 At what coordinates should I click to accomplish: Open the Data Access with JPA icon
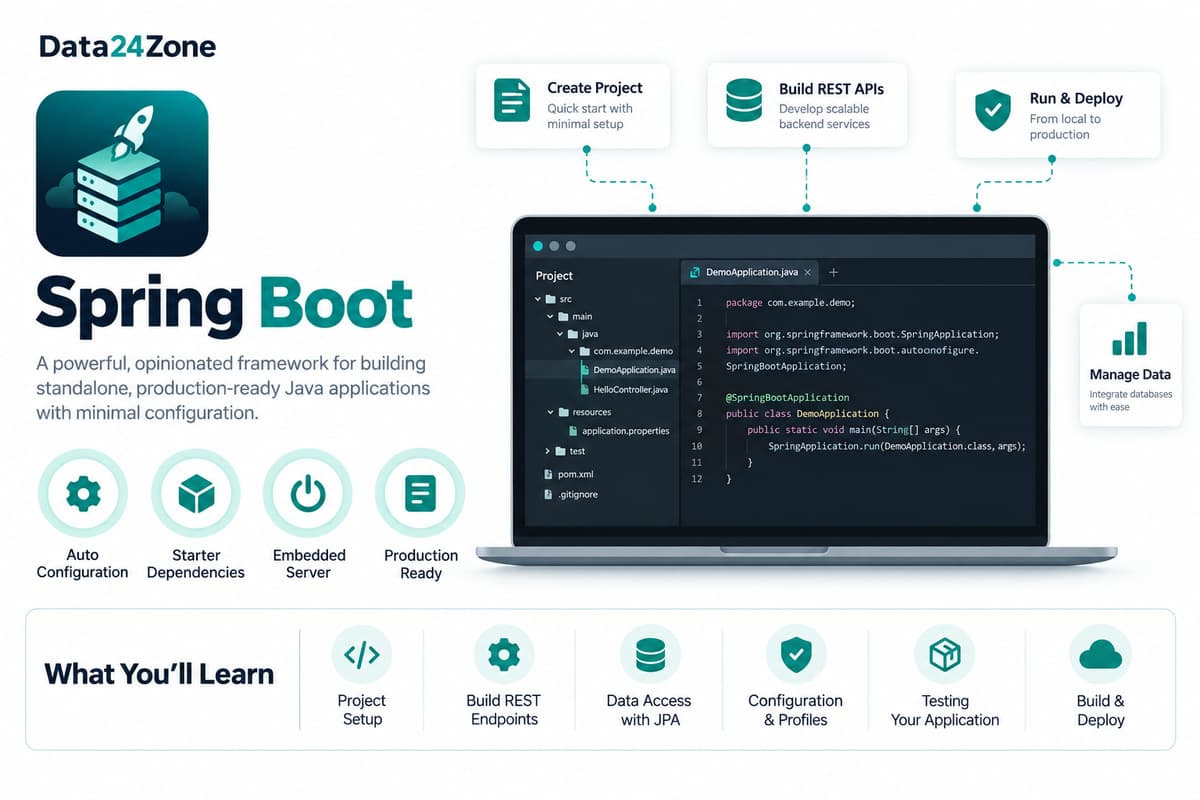pyautogui.click(x=649, y=655)
